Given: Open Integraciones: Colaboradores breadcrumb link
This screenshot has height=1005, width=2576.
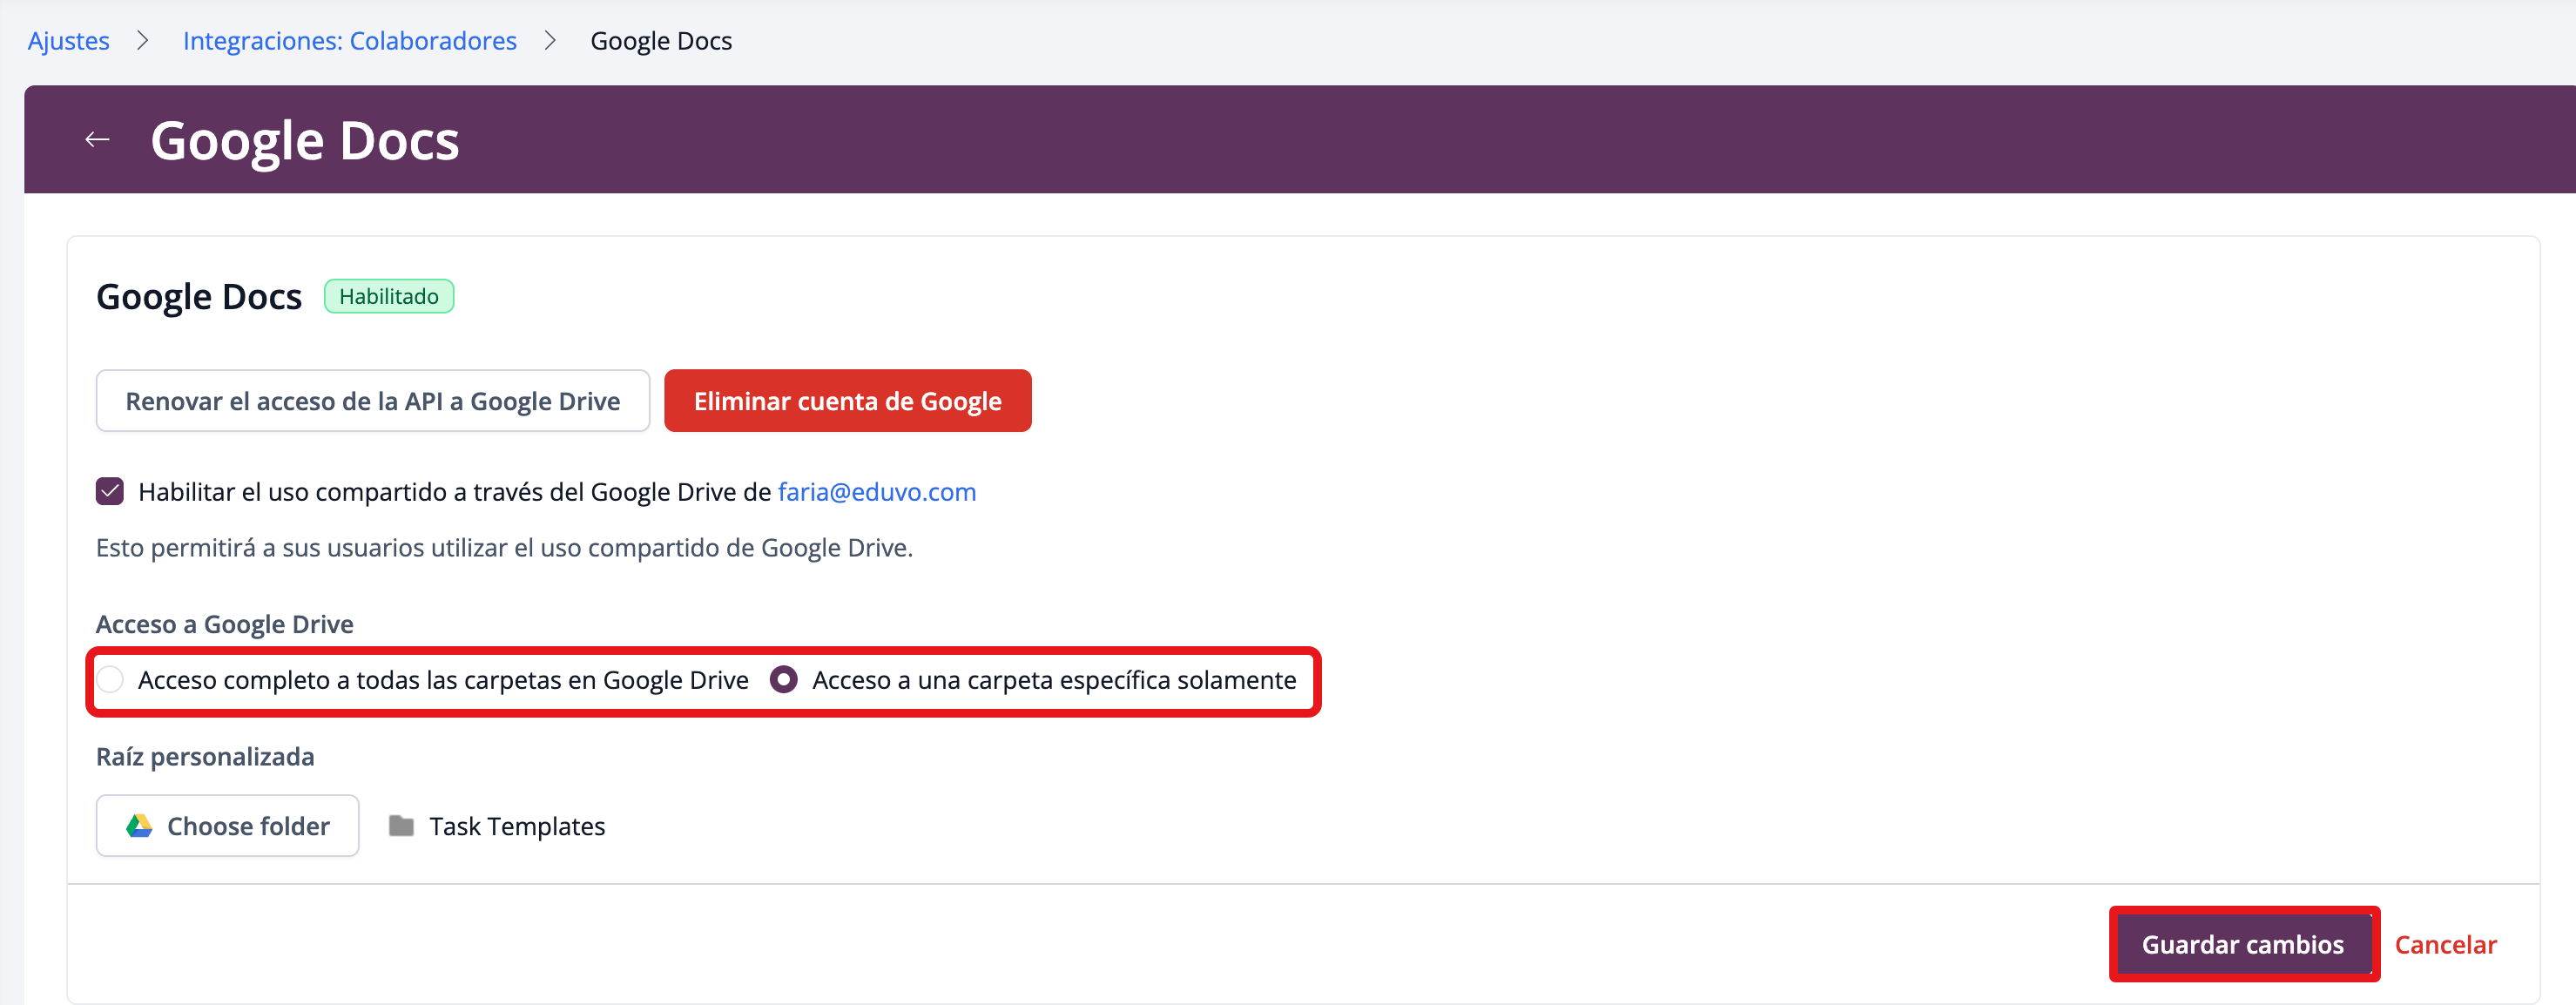Looking at the screenshot, I should point(349,41).
